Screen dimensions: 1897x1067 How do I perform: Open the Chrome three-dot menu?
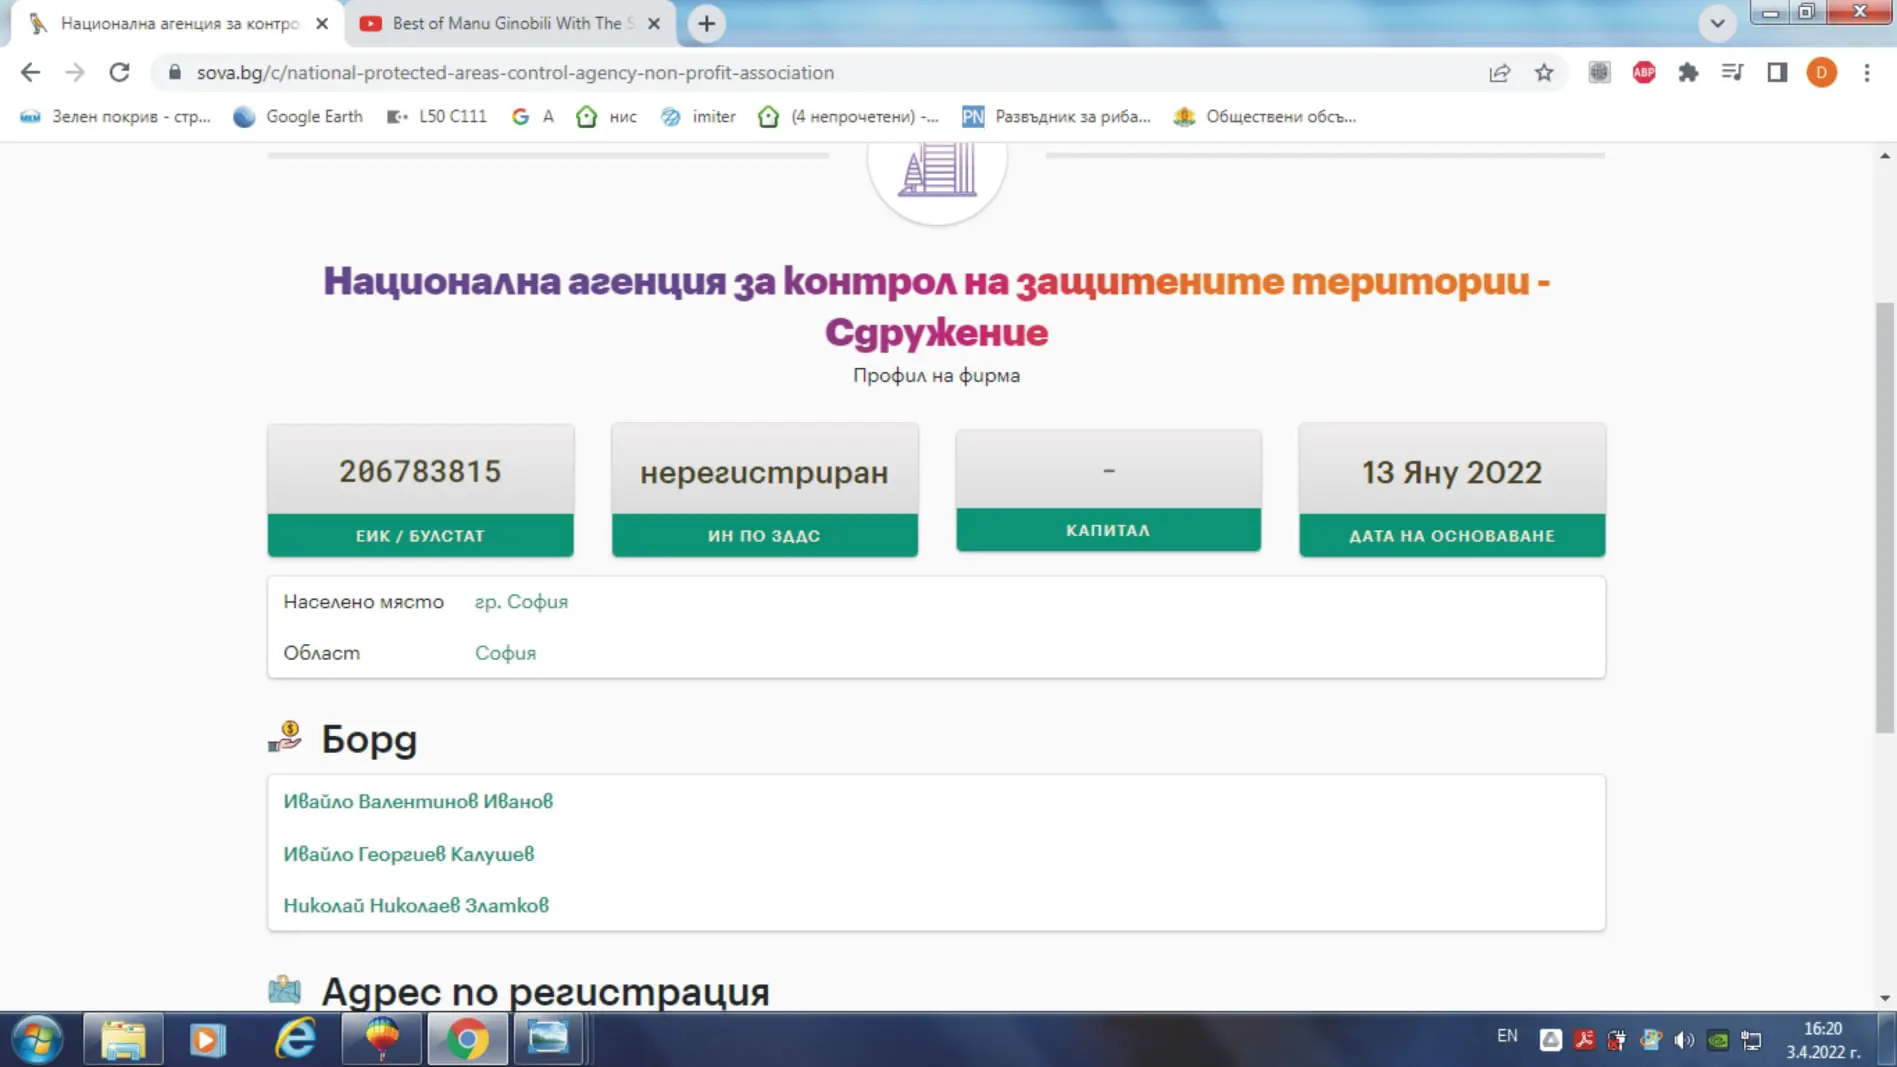tap(1866, 72)
